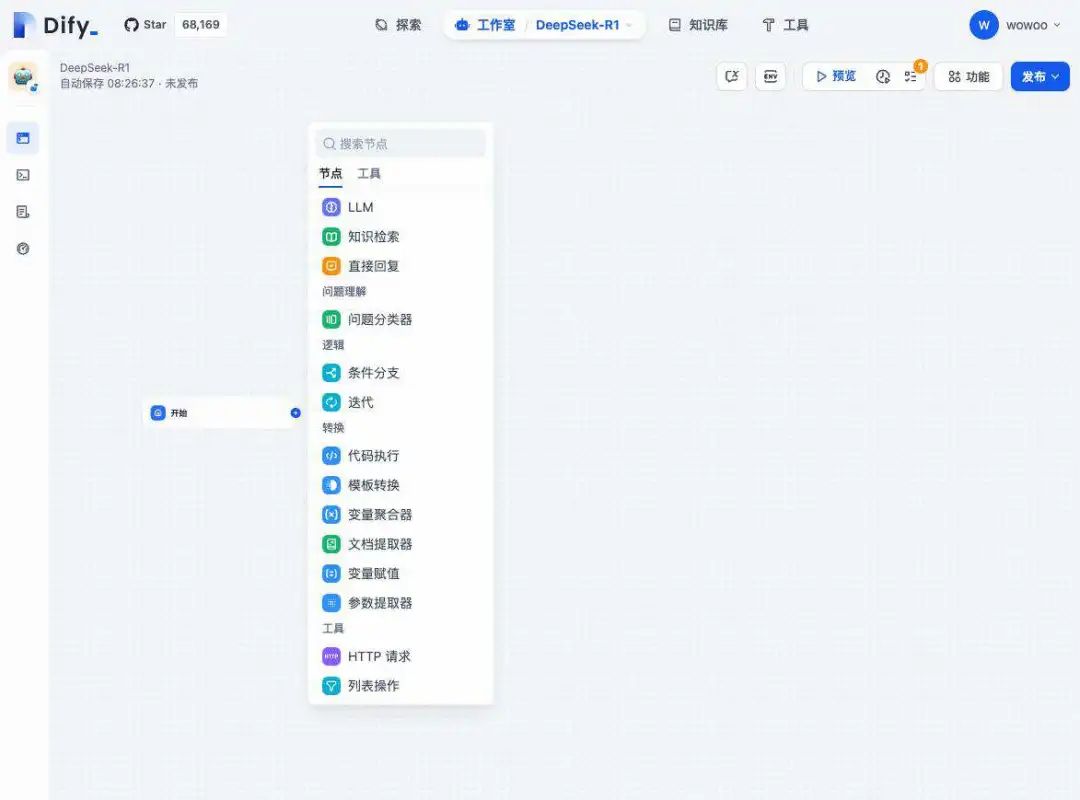Open the 发布 publish dropdown
Image resolution: width=1080 pixels, height=800 pixels.
coord(1040,76)
